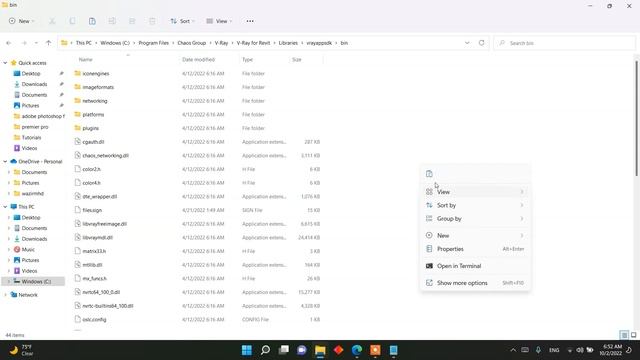
Task: Navigate to Program Files breadcrumb
Action: [153, 43]
